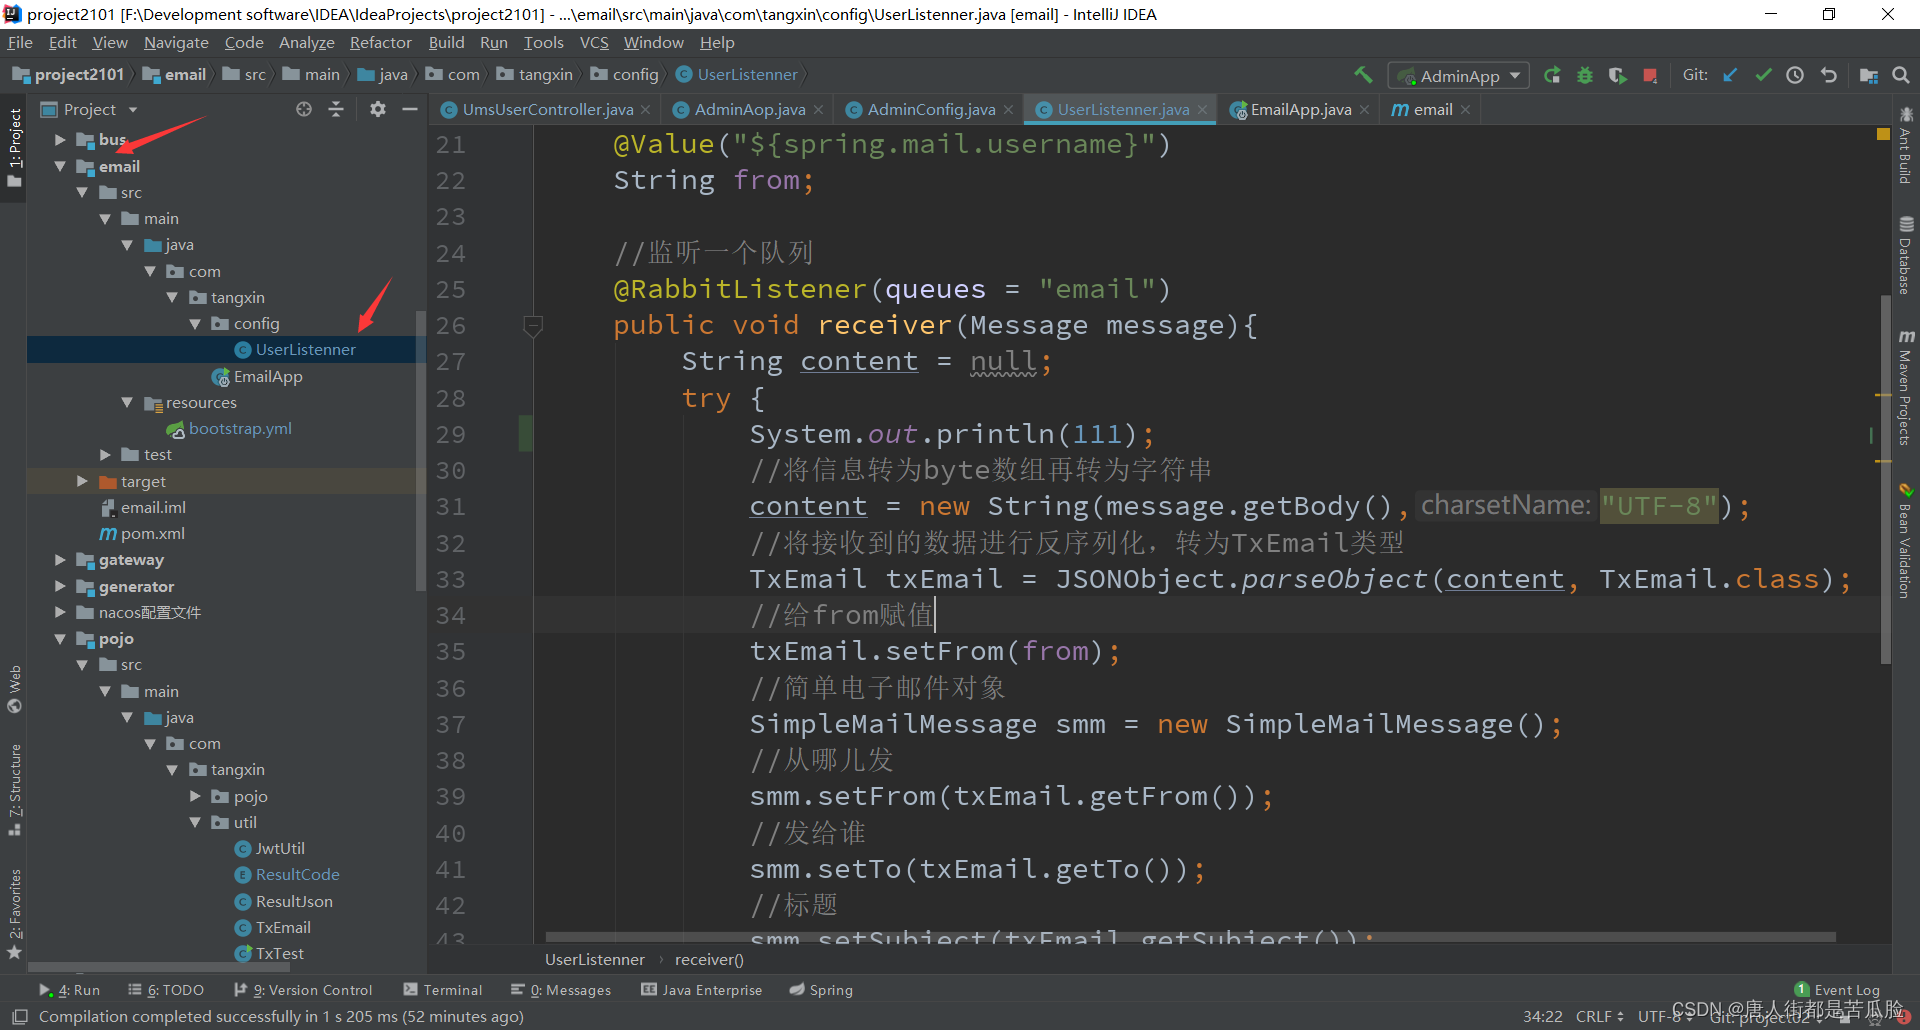Image resolution: width=1920 pixels, height=1030 pixels.
Task: Open Bean Validation side panel
Action: 1906,541
